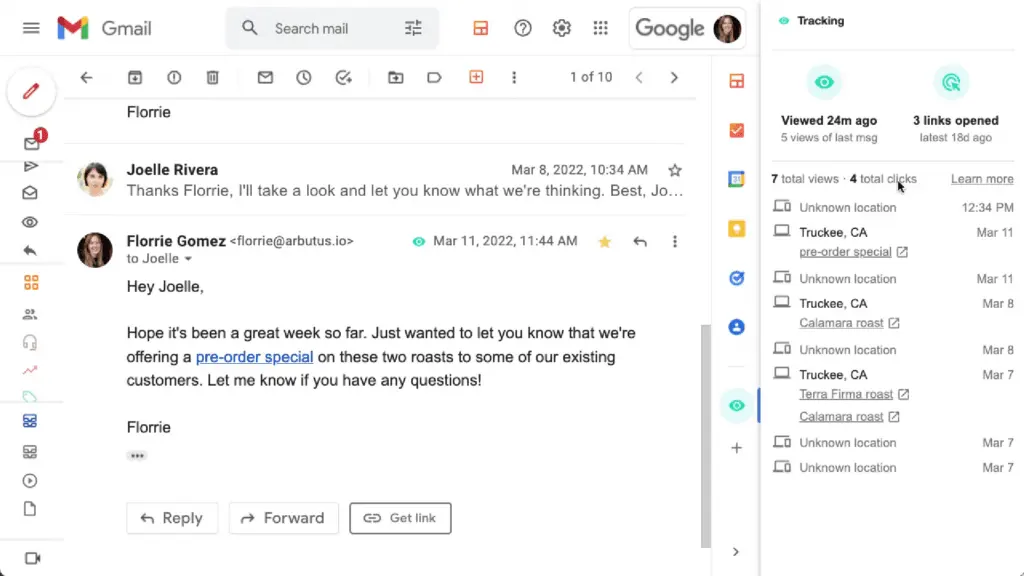Click the email vertical scrollbar
Image resolution: width=1024 pixels, height=576 pixels.
705,436
